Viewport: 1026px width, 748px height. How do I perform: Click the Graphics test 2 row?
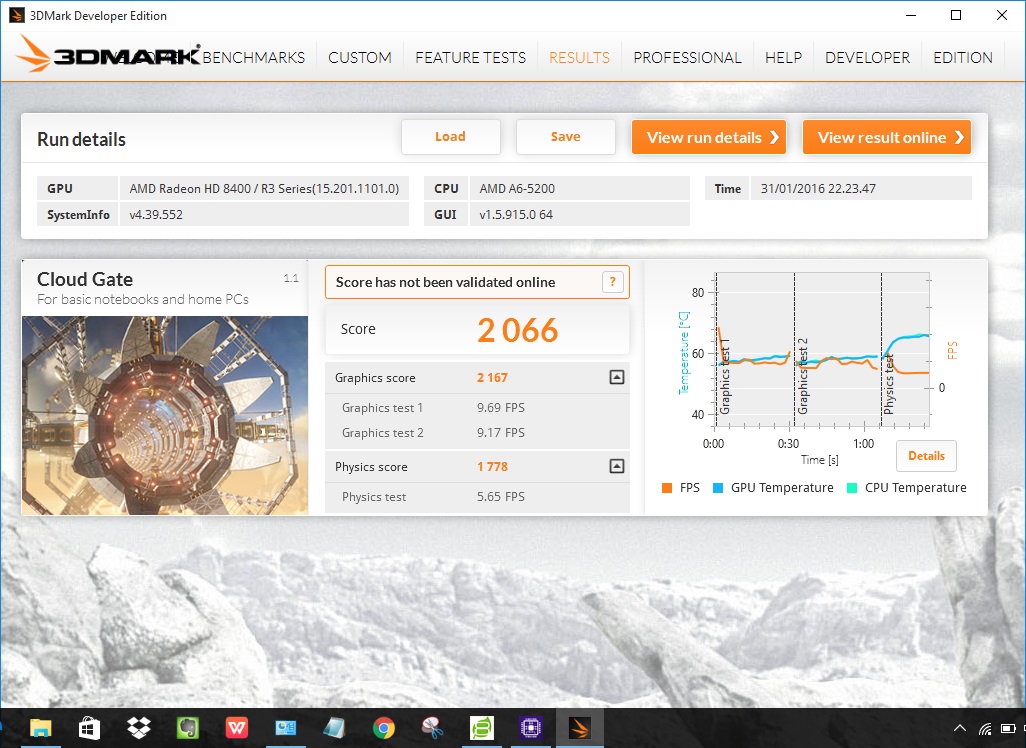pos(478,433)
